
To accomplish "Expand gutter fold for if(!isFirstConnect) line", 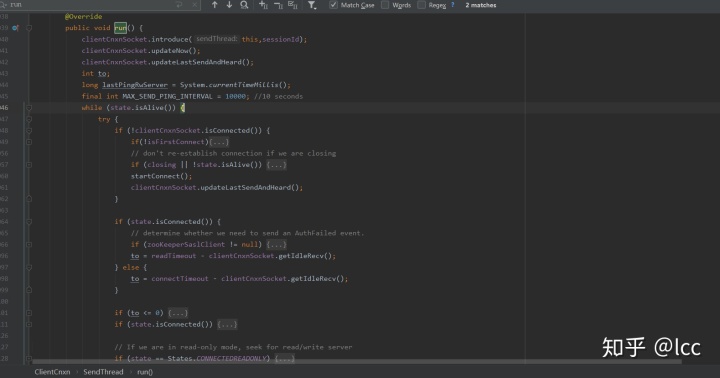I will (29, 142).
